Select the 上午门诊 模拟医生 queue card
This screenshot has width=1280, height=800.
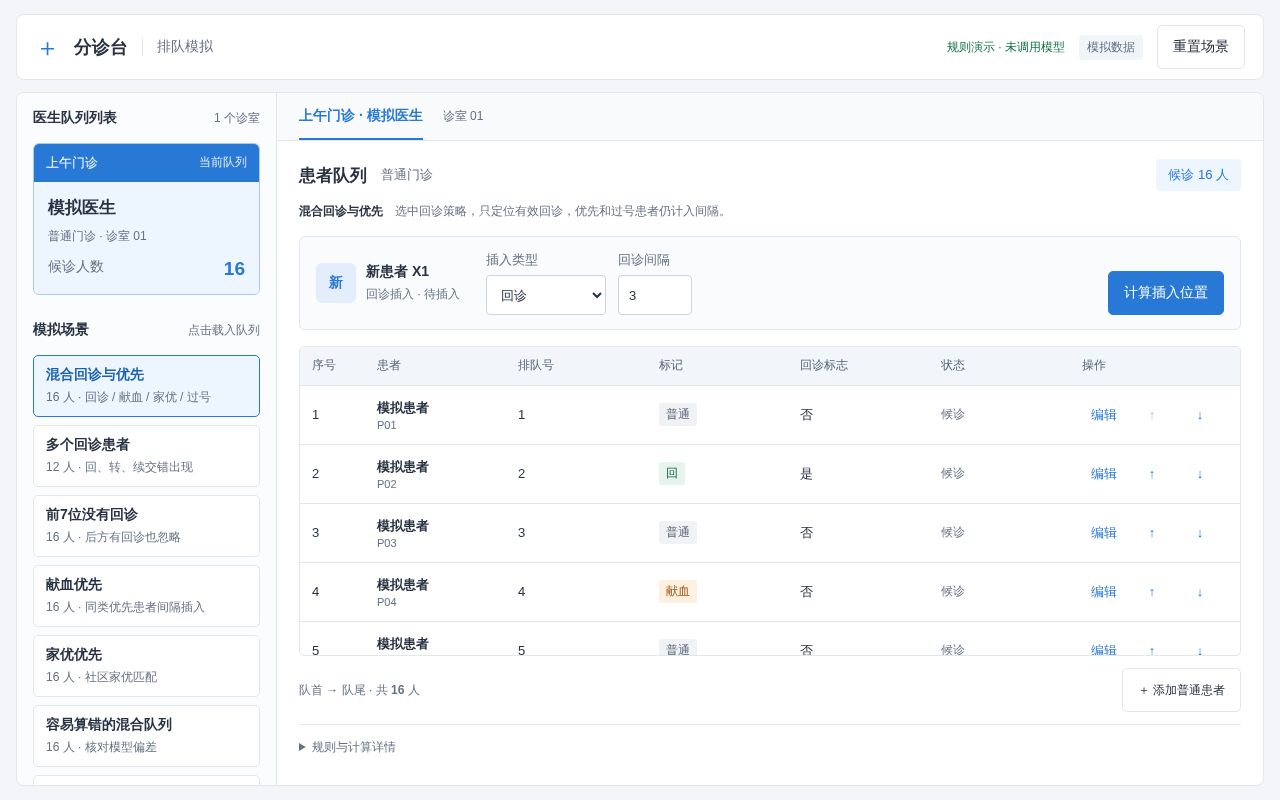[146, 219]
